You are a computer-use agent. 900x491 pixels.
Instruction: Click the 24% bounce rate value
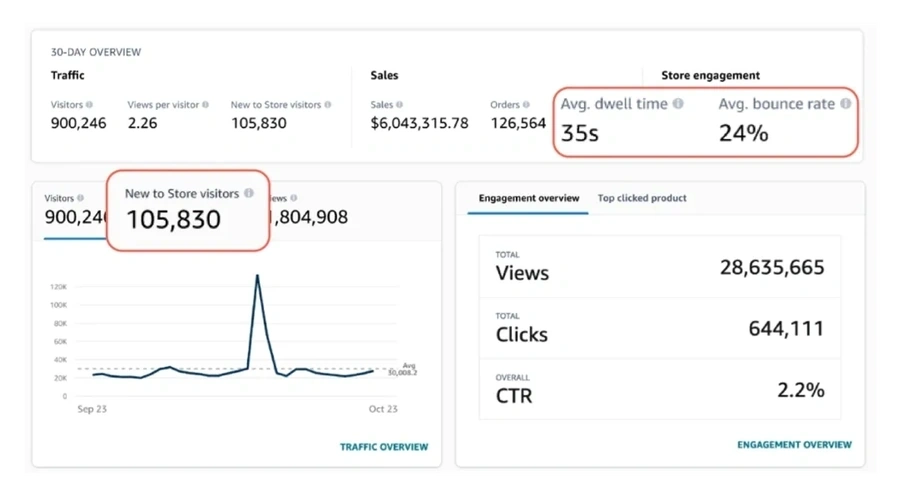click(x=743, y=133)
